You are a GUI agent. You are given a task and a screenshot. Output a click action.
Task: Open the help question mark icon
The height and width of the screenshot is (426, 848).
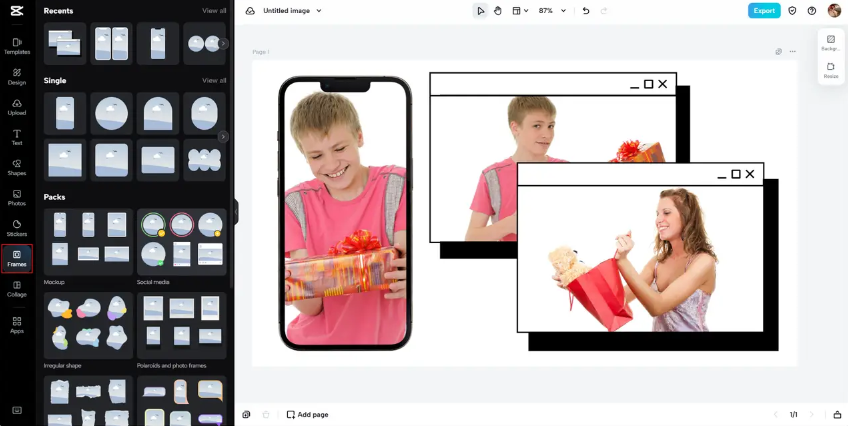click(x=811, y=11)
